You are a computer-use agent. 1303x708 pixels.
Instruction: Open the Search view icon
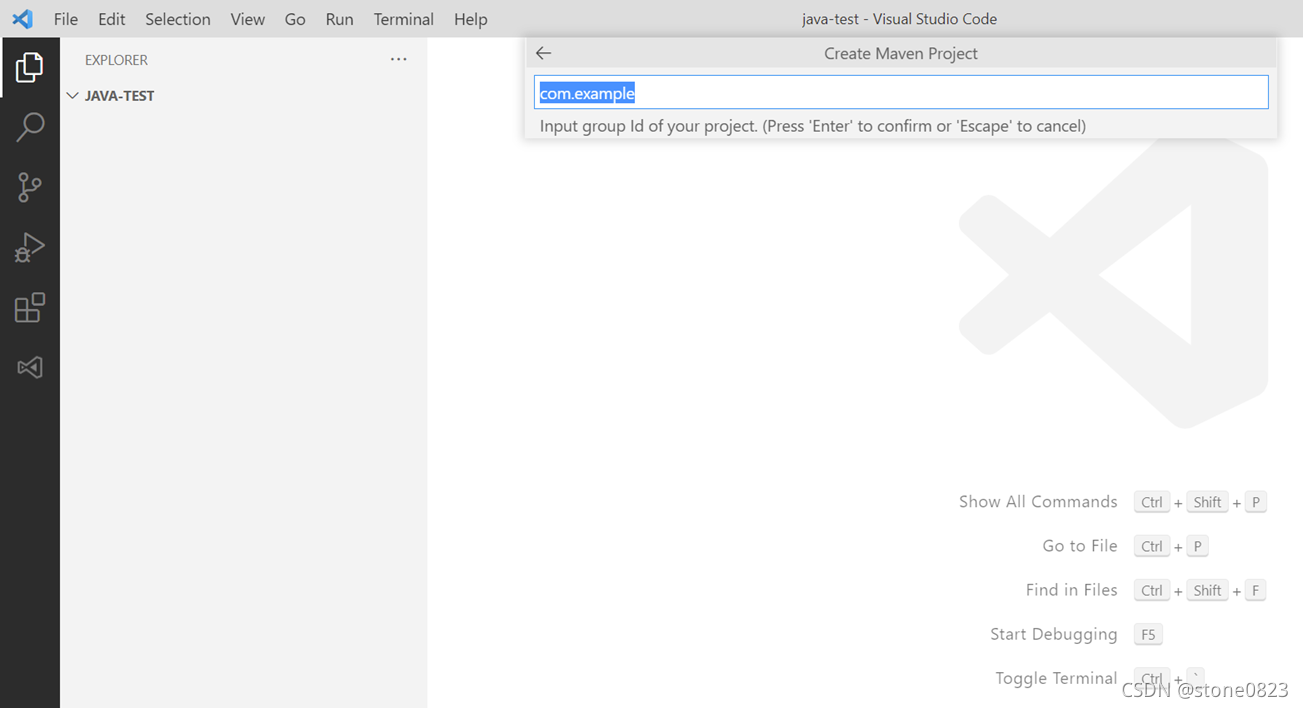(30, 127)
